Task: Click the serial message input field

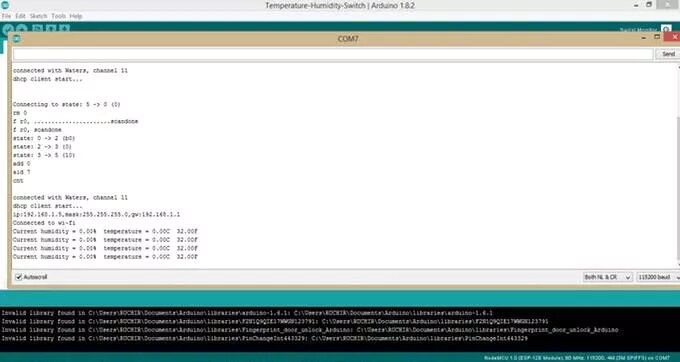Action: (x=333, y=54)
